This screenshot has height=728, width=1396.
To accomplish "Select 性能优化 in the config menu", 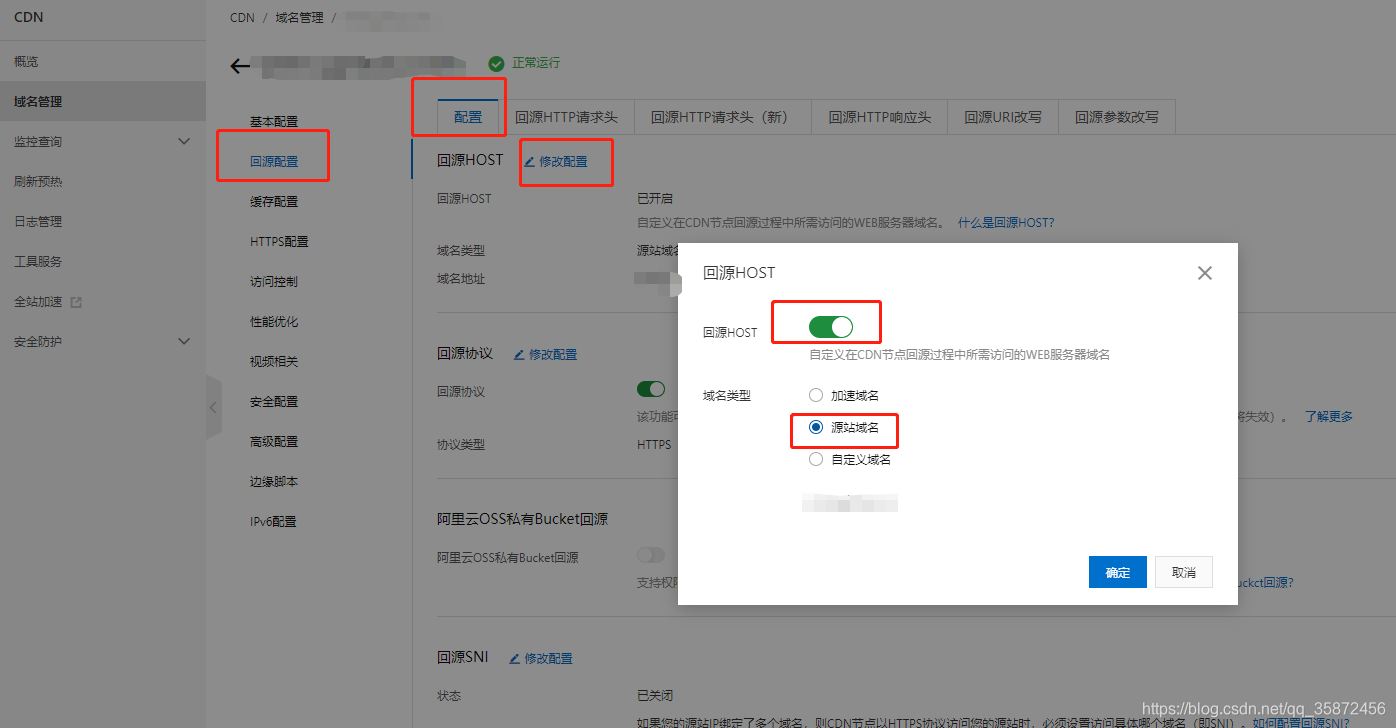I will [x=274, y=321].
